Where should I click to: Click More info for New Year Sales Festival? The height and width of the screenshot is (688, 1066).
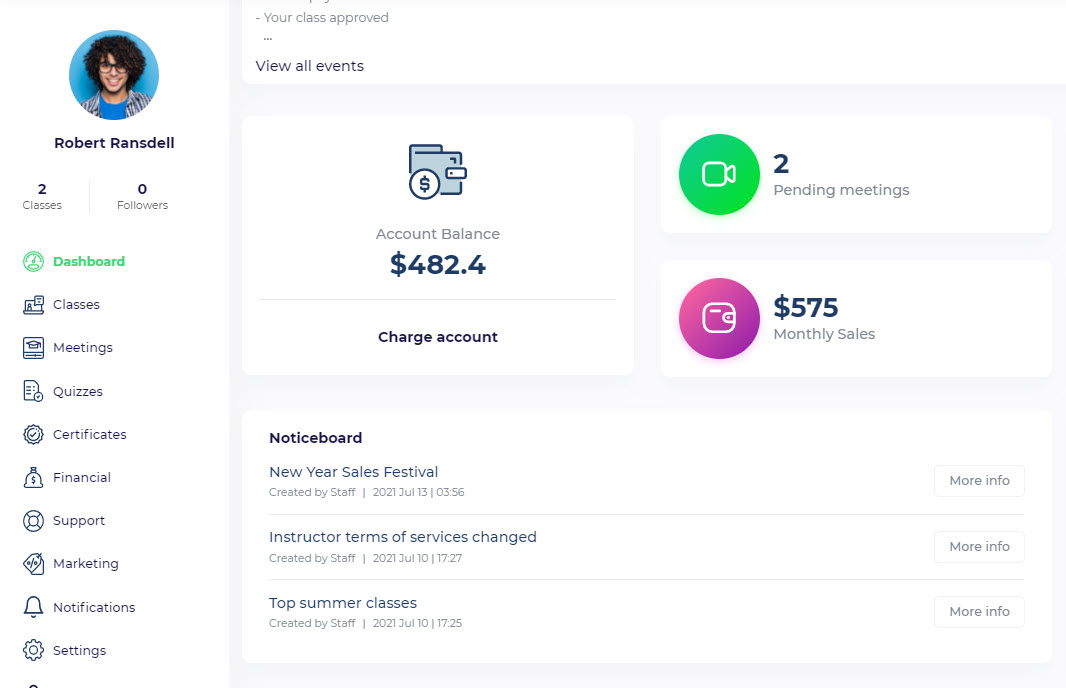pyautogui.click(x=979, y=481)
